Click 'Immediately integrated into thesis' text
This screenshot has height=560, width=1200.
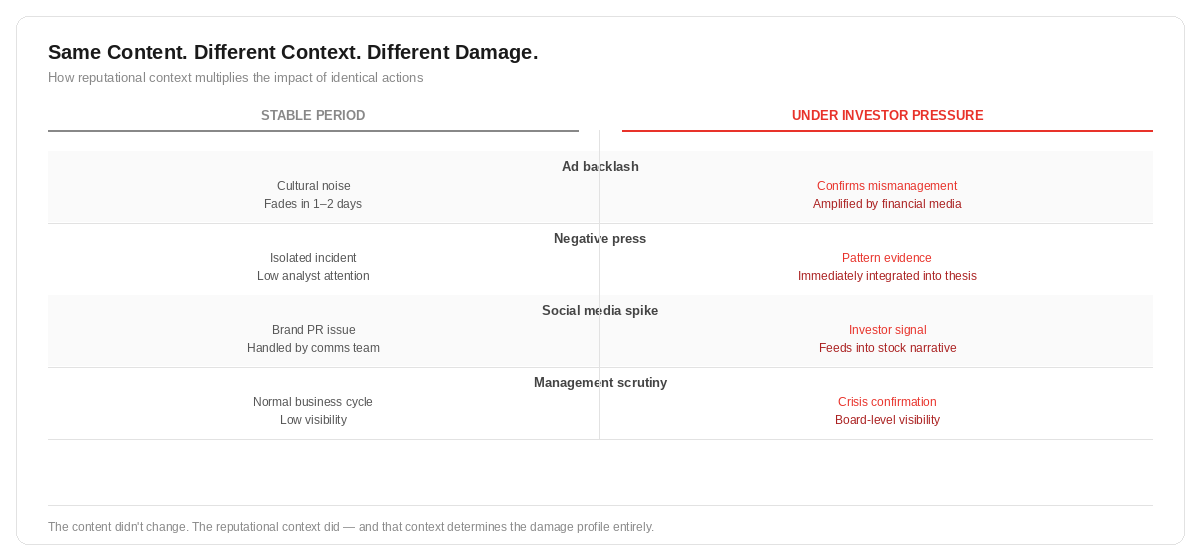tap(887, 276)
